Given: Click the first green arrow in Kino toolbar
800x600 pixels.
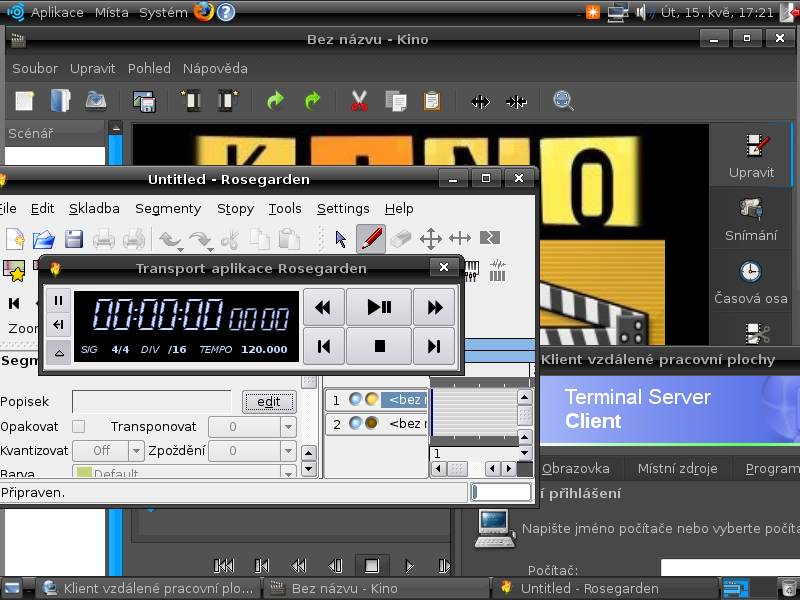Looking at the screenshot, I should (276, 100).
